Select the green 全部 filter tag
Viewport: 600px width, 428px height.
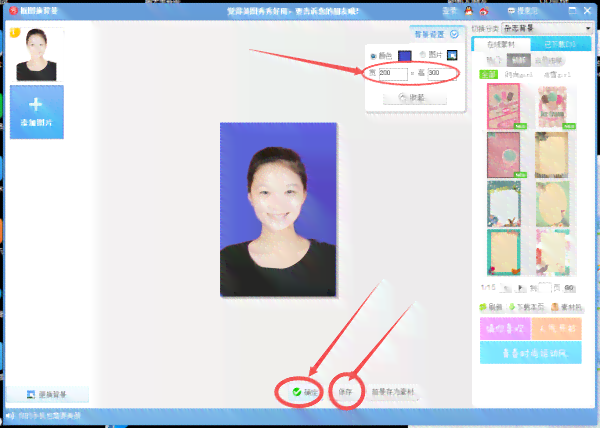tap(488, 75)
